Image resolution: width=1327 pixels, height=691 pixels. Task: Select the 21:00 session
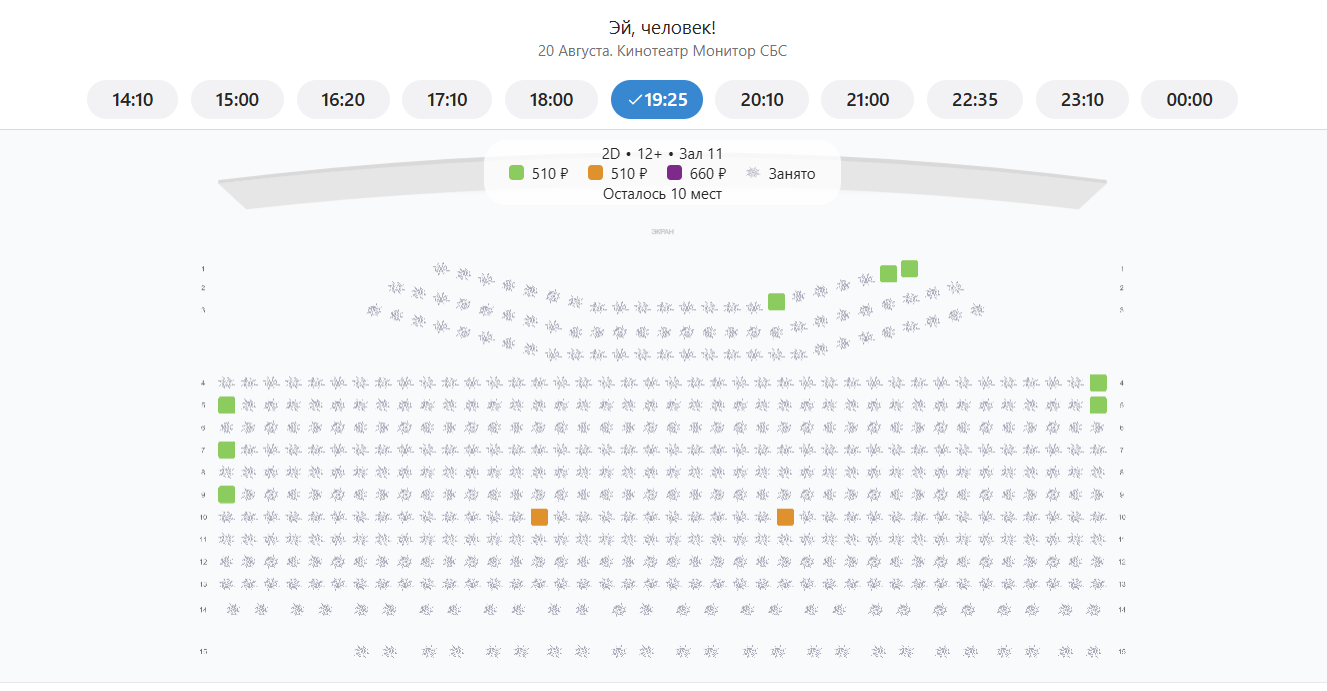[868, 100]
